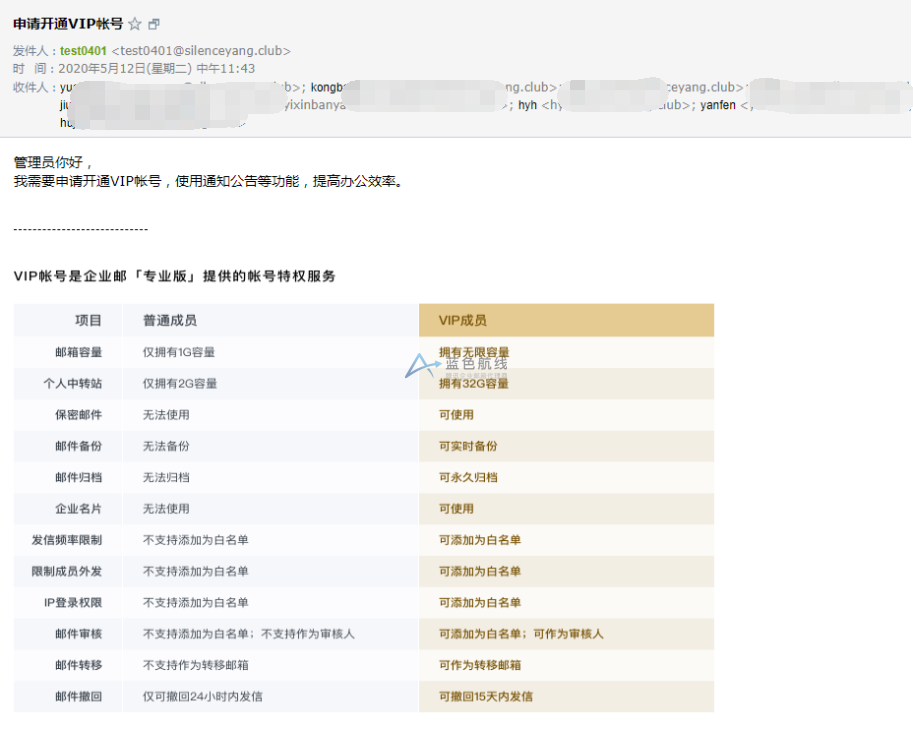Click the 项目 column header
Screen dimensions: 913x733
[89, 320]
